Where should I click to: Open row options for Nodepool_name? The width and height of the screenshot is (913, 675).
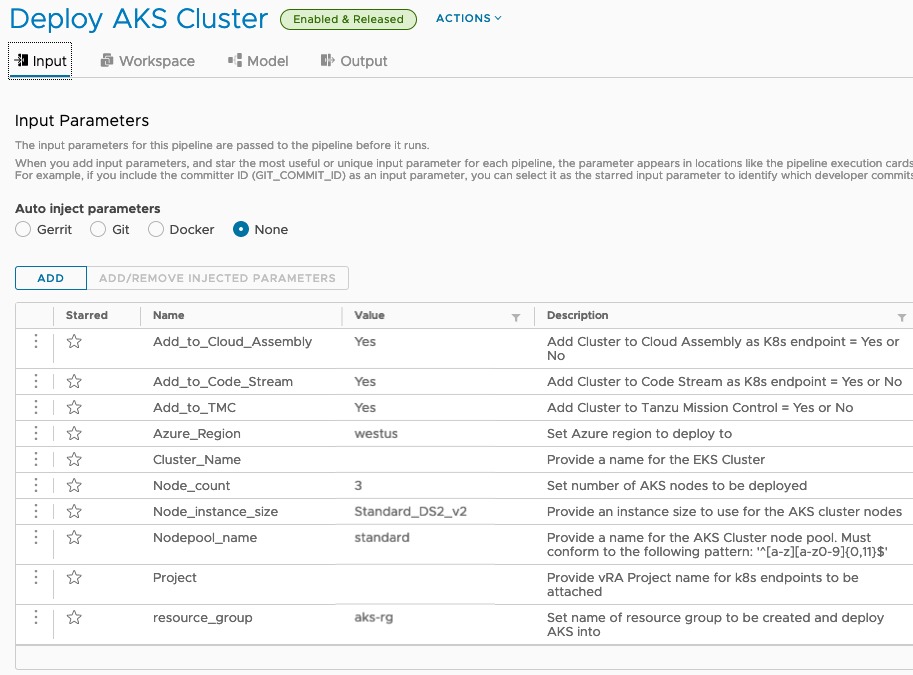(36, 537)
